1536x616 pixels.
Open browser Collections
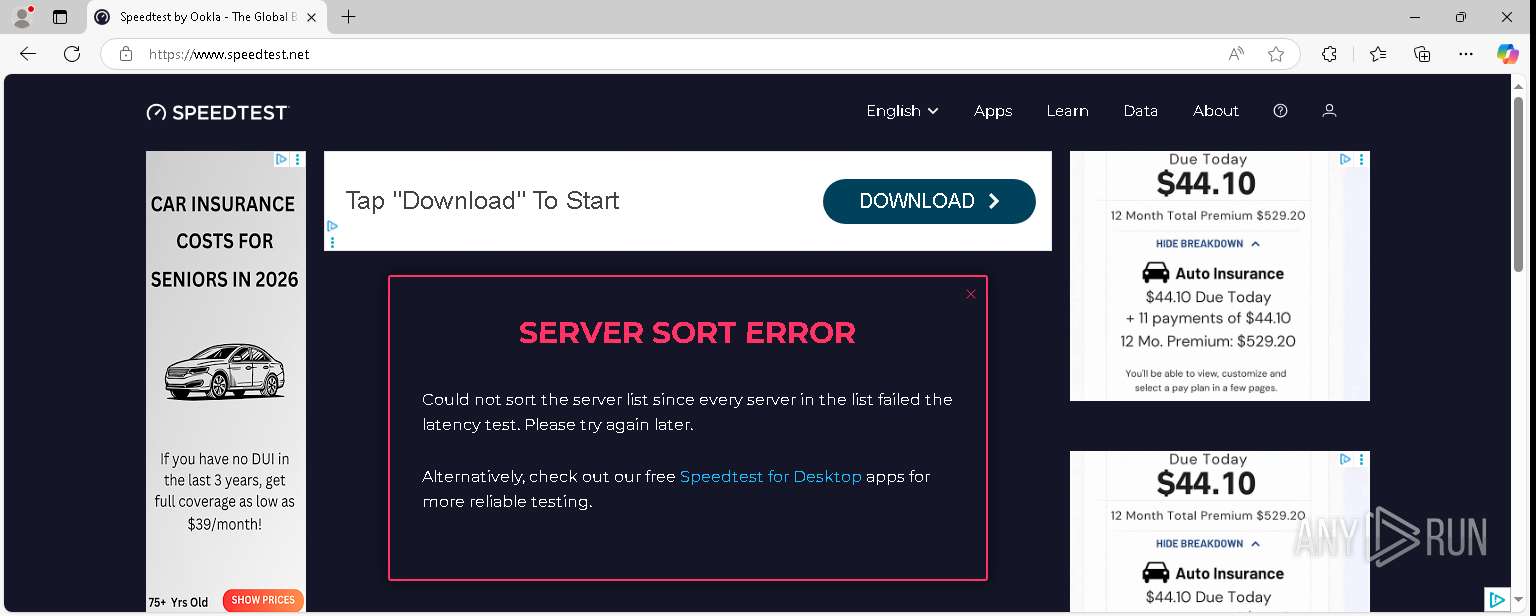[1422, 54]
